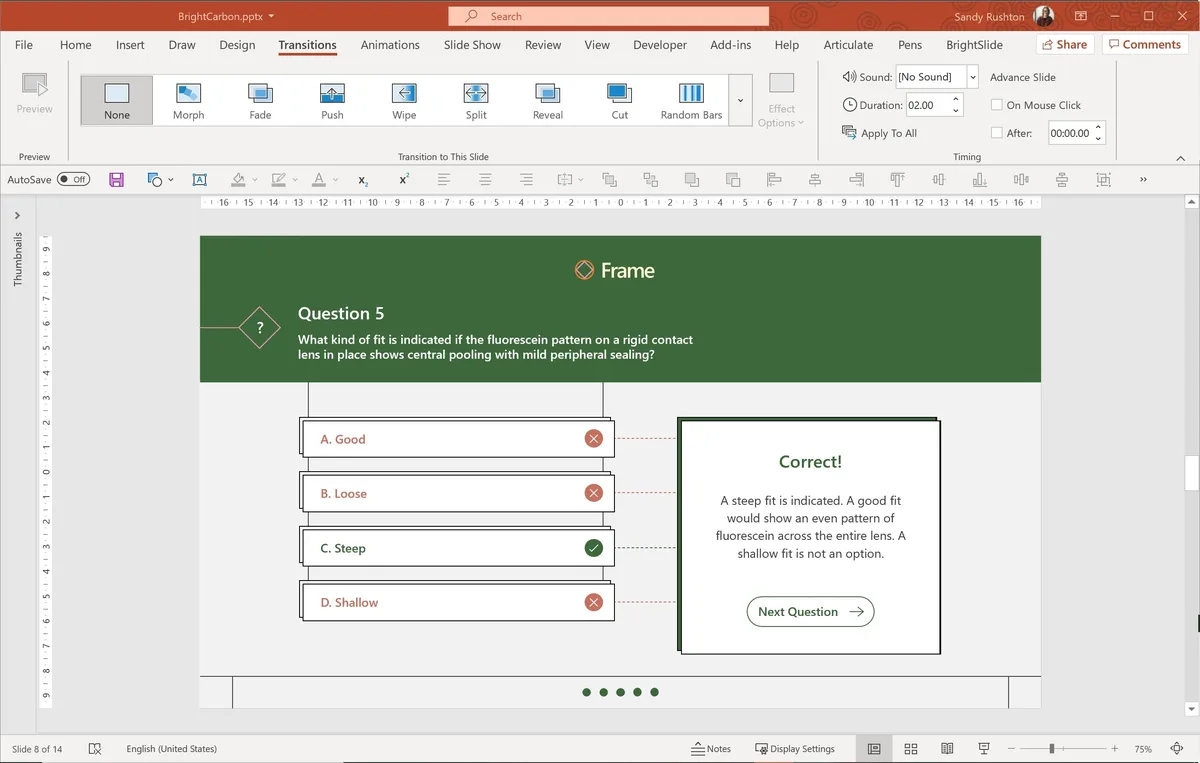Open the BrightCarbon.pptx file name dropdown
The image size is (1200, 763).
point(271,17)
